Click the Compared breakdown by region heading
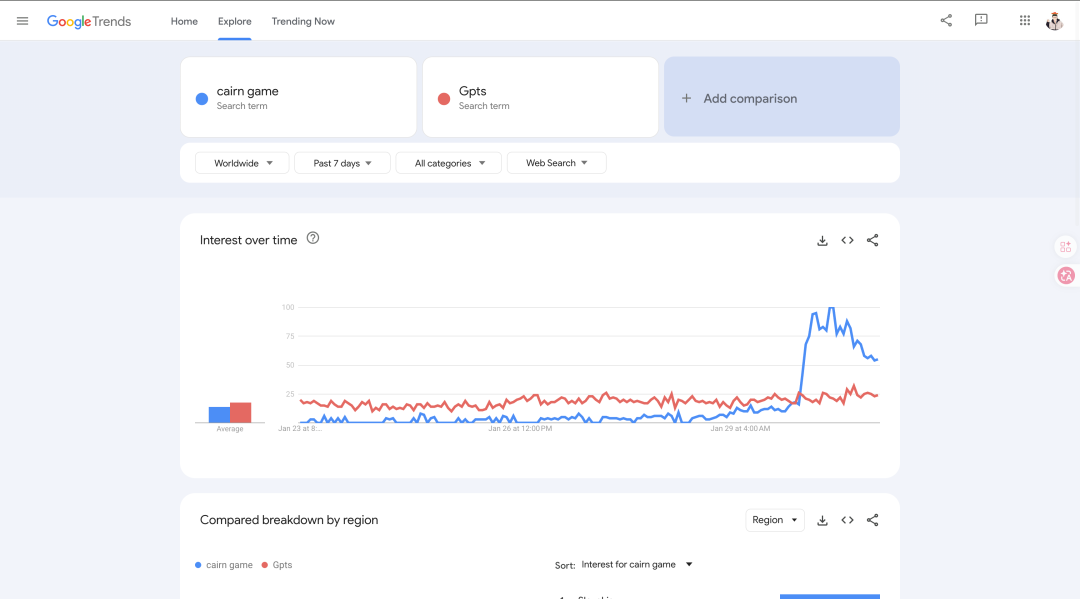Screen dimensions: 1080x599 coord(289,520)
